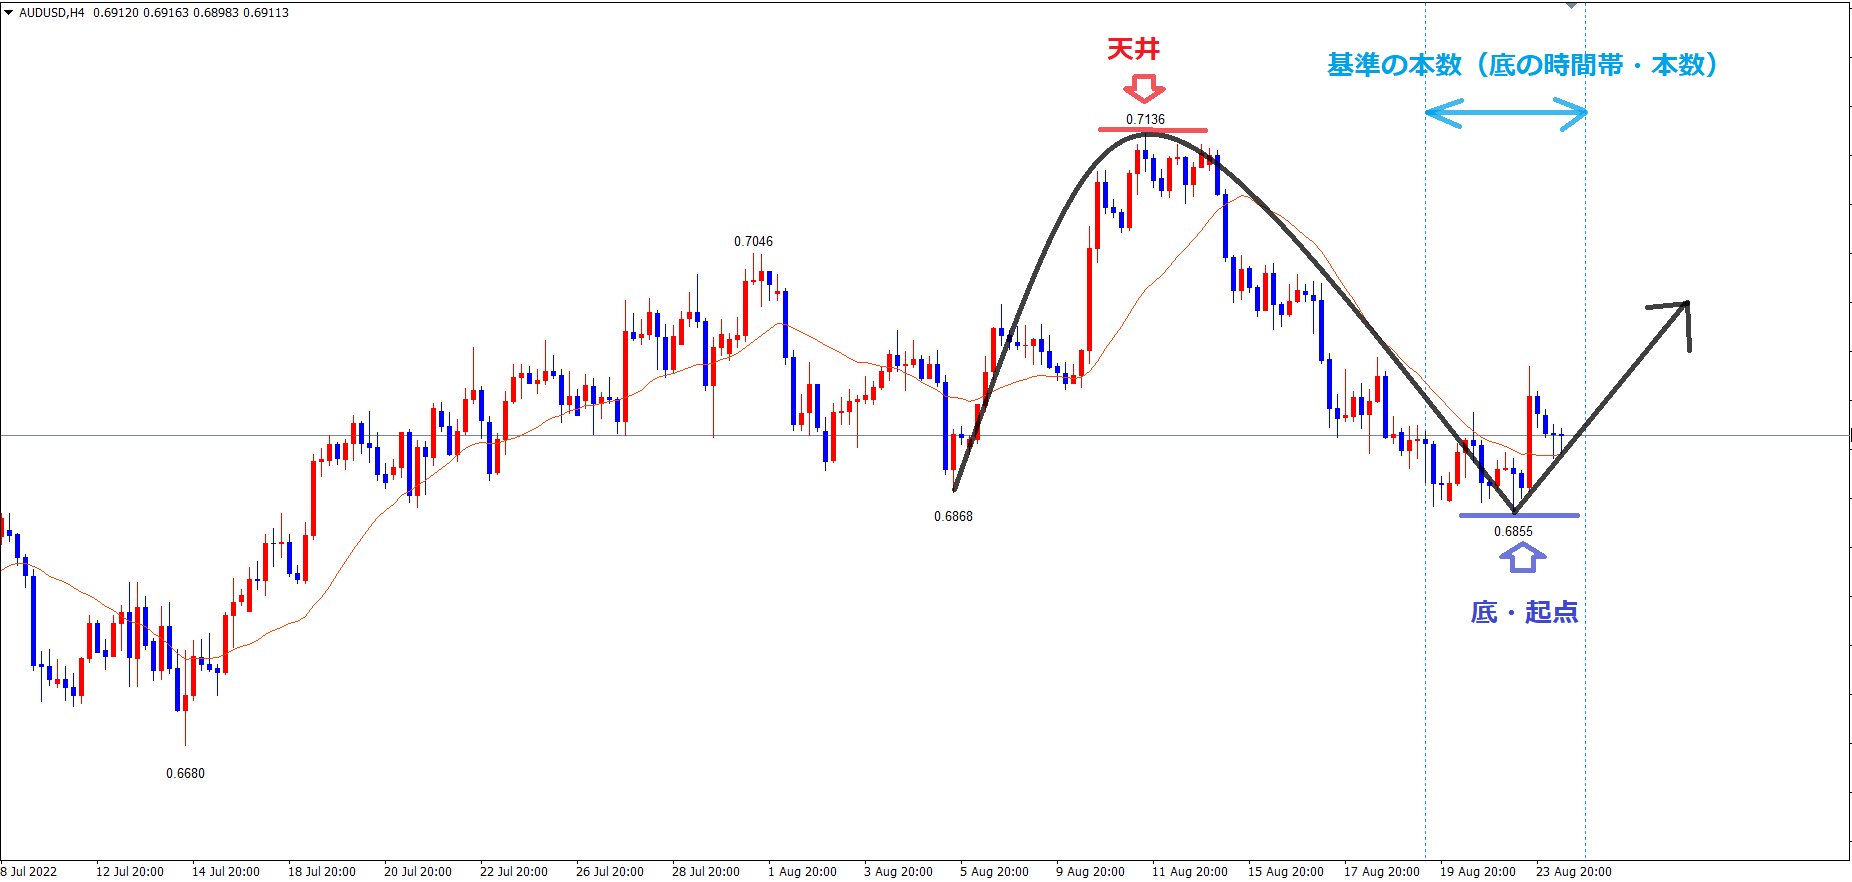Expand the AUDUSD,H4 chart title triangle
Image resolution: width=1852 pixels, height=882 pixels.
pos(9,13)
